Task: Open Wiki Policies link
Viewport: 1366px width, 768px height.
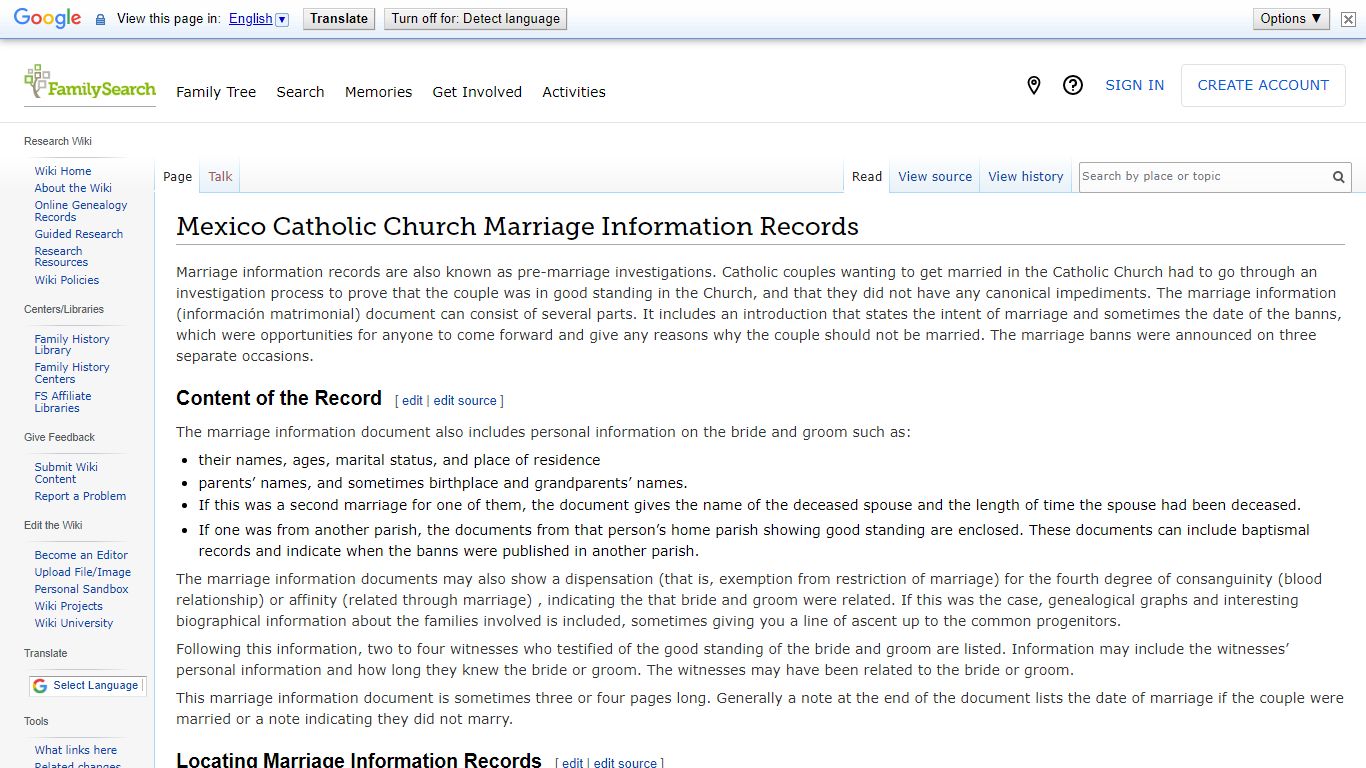Action: pyautogui.click(x=67, y=280)
